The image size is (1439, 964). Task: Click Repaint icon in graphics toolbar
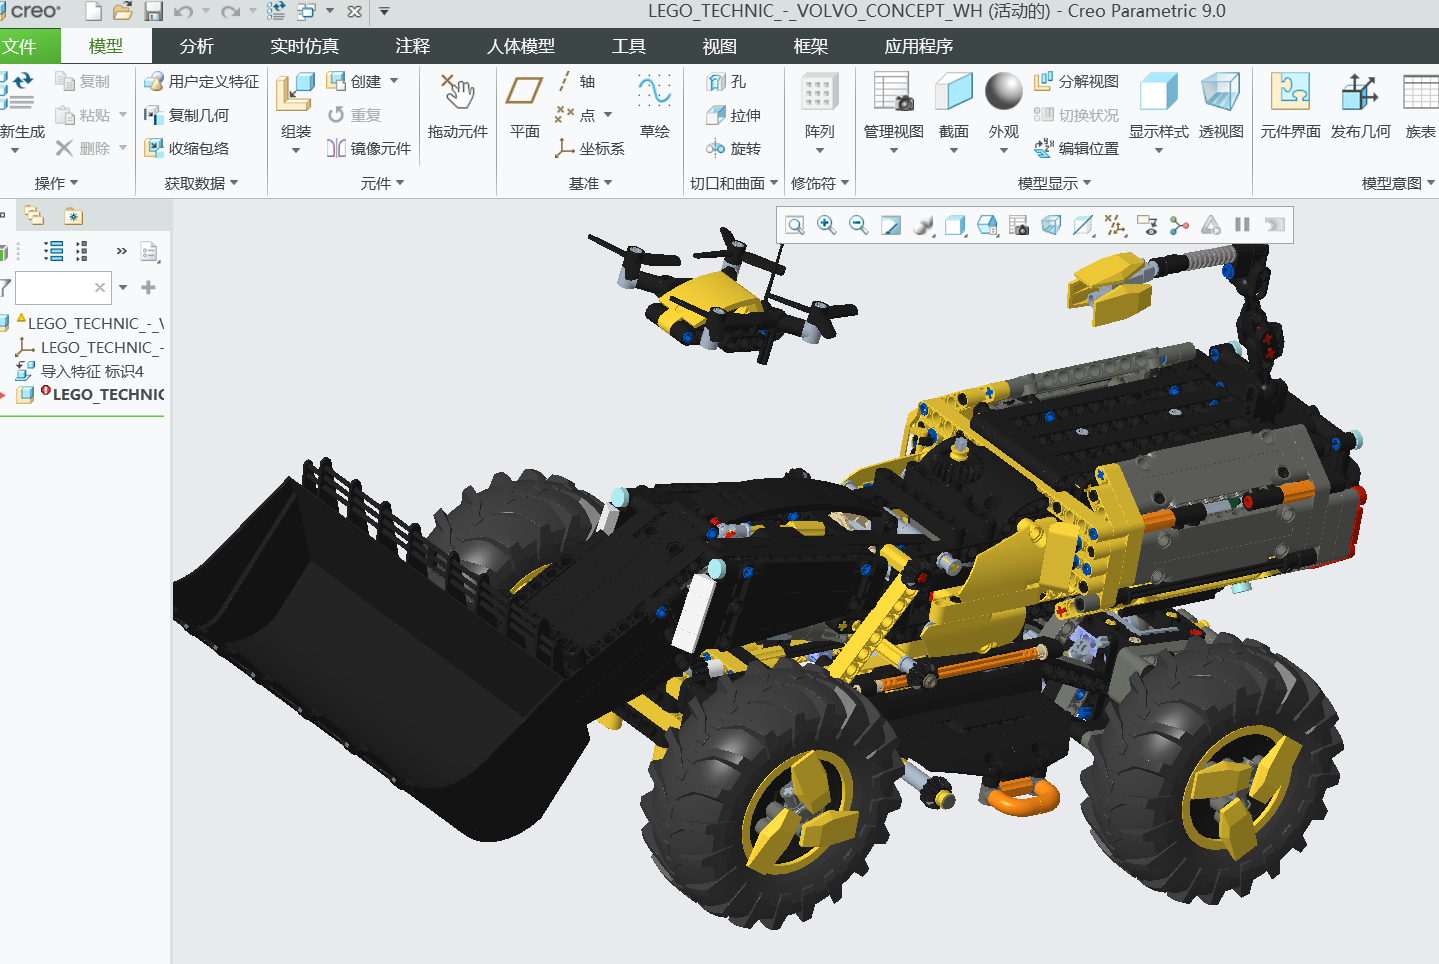[891, 225]
